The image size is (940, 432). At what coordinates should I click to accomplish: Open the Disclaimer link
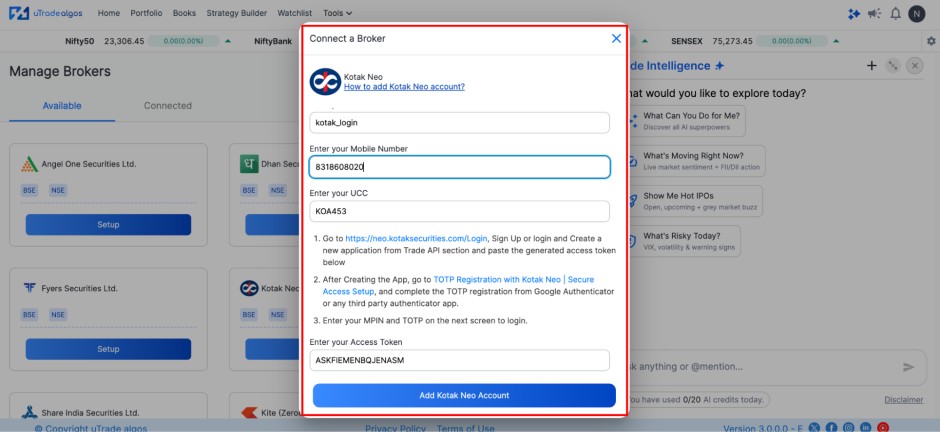(903, 400)
